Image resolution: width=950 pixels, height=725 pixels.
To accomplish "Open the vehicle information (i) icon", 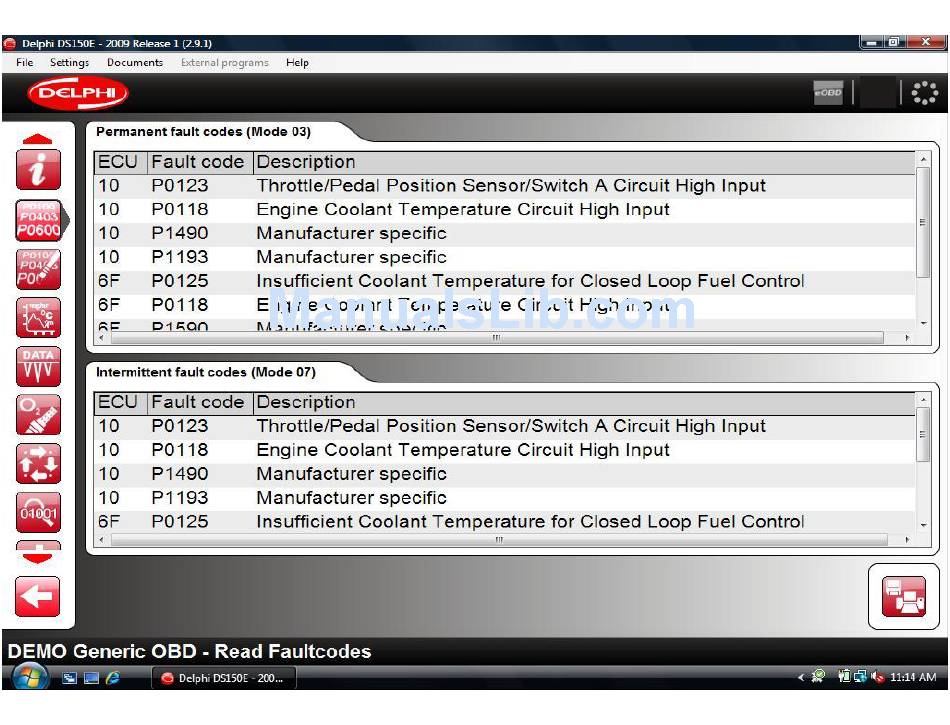I will click(38, 170).
